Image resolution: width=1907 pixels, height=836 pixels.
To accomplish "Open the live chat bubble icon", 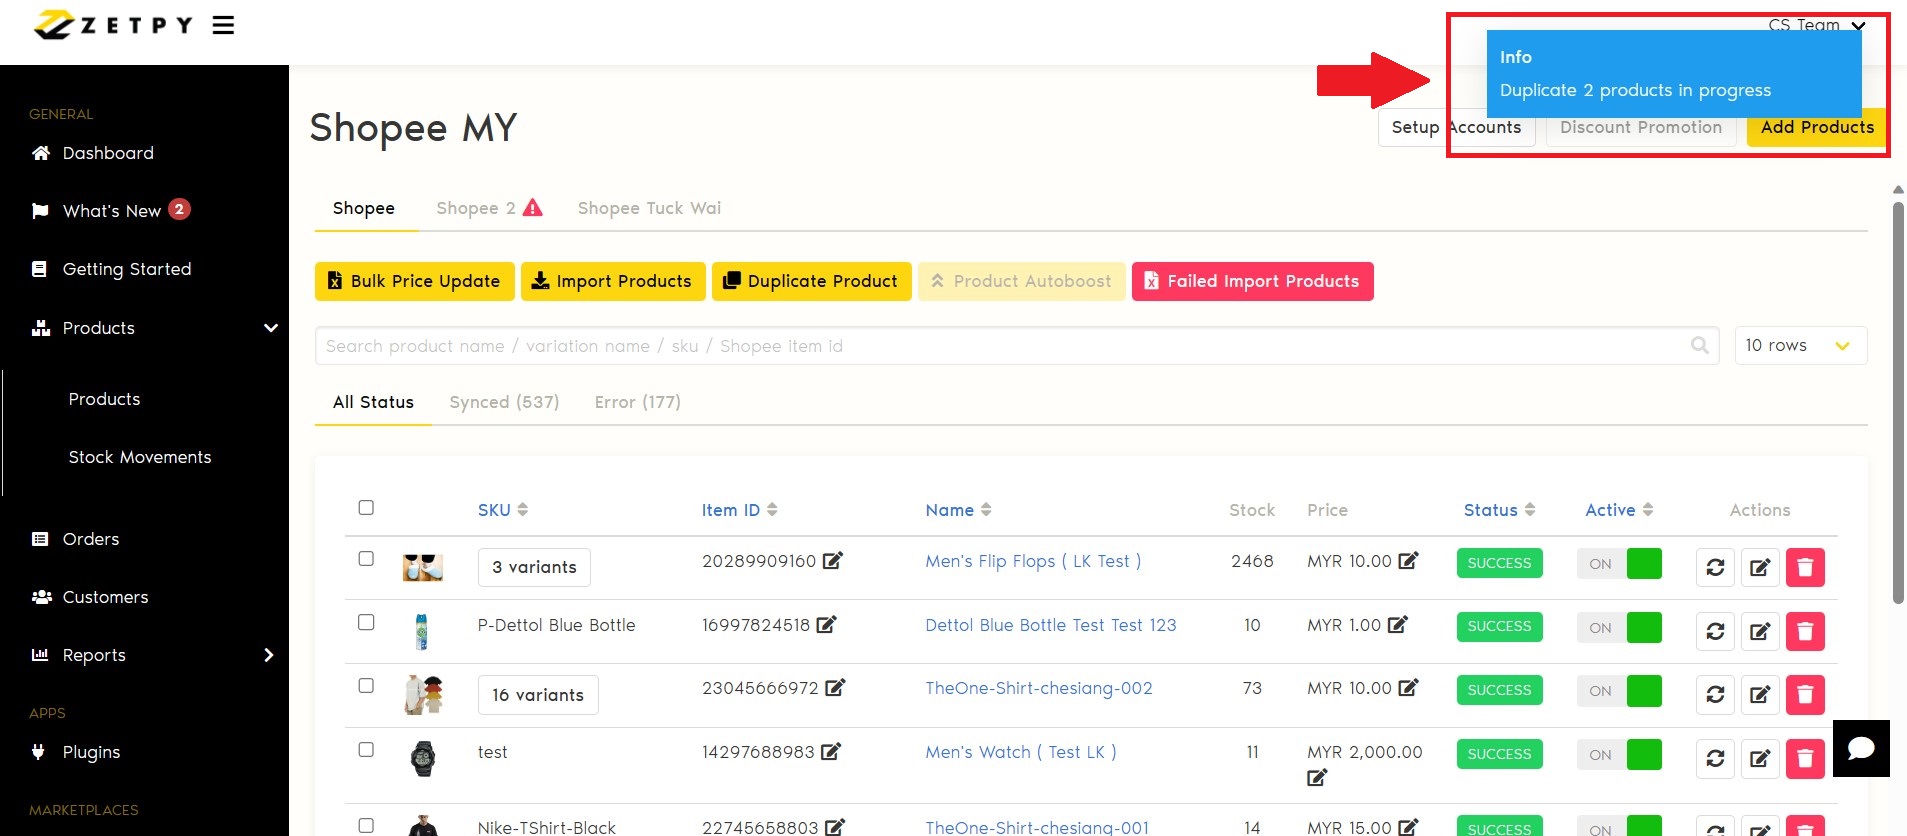I will [1860, 748].
